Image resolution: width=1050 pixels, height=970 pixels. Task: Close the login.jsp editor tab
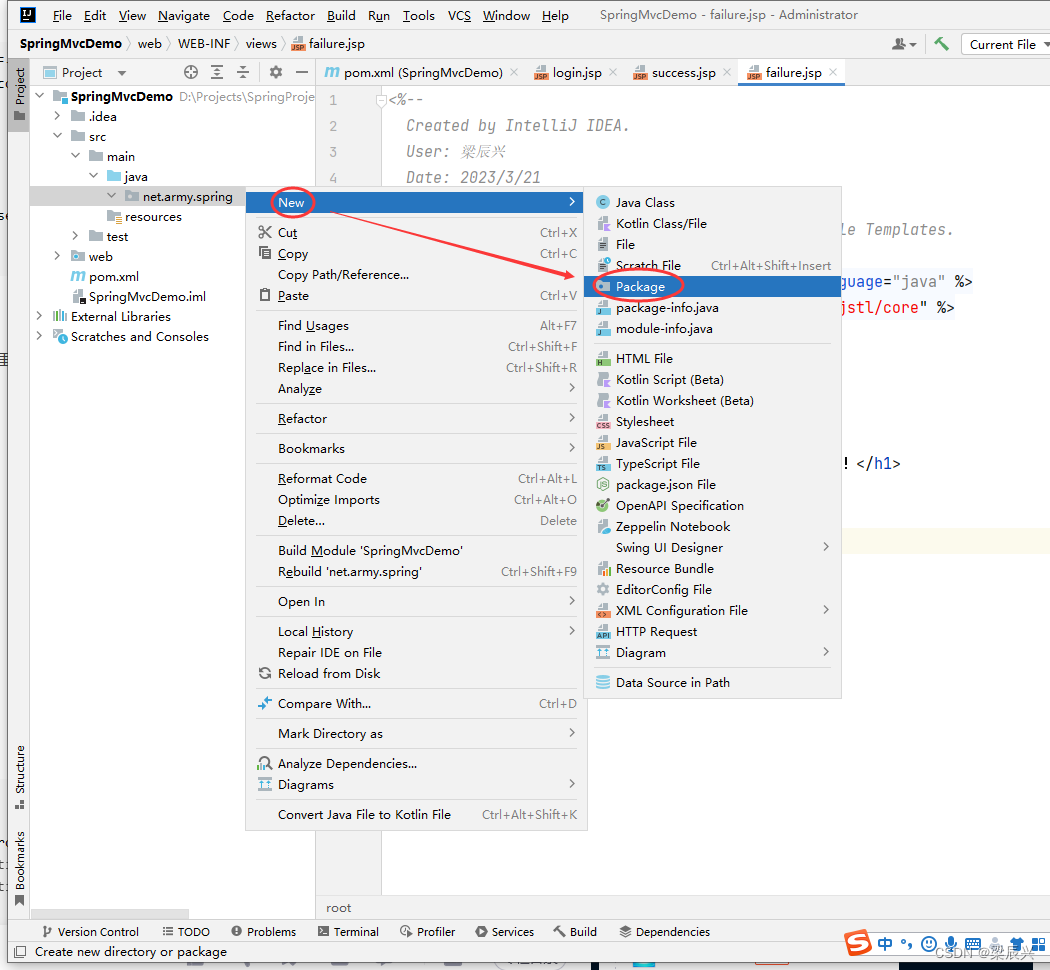[613, 72]
